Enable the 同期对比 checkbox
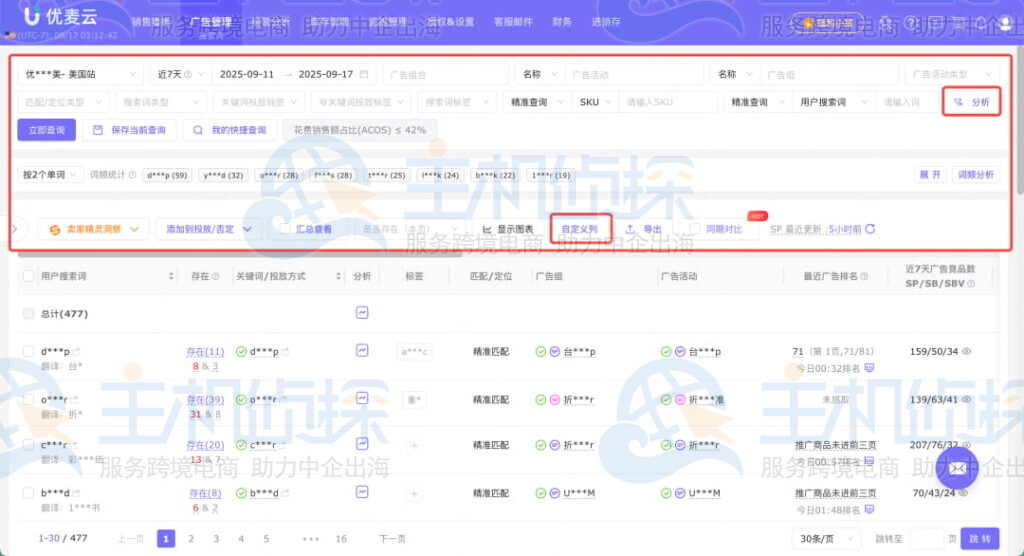The image size is (1024, 556). click(x=695, y=229)
